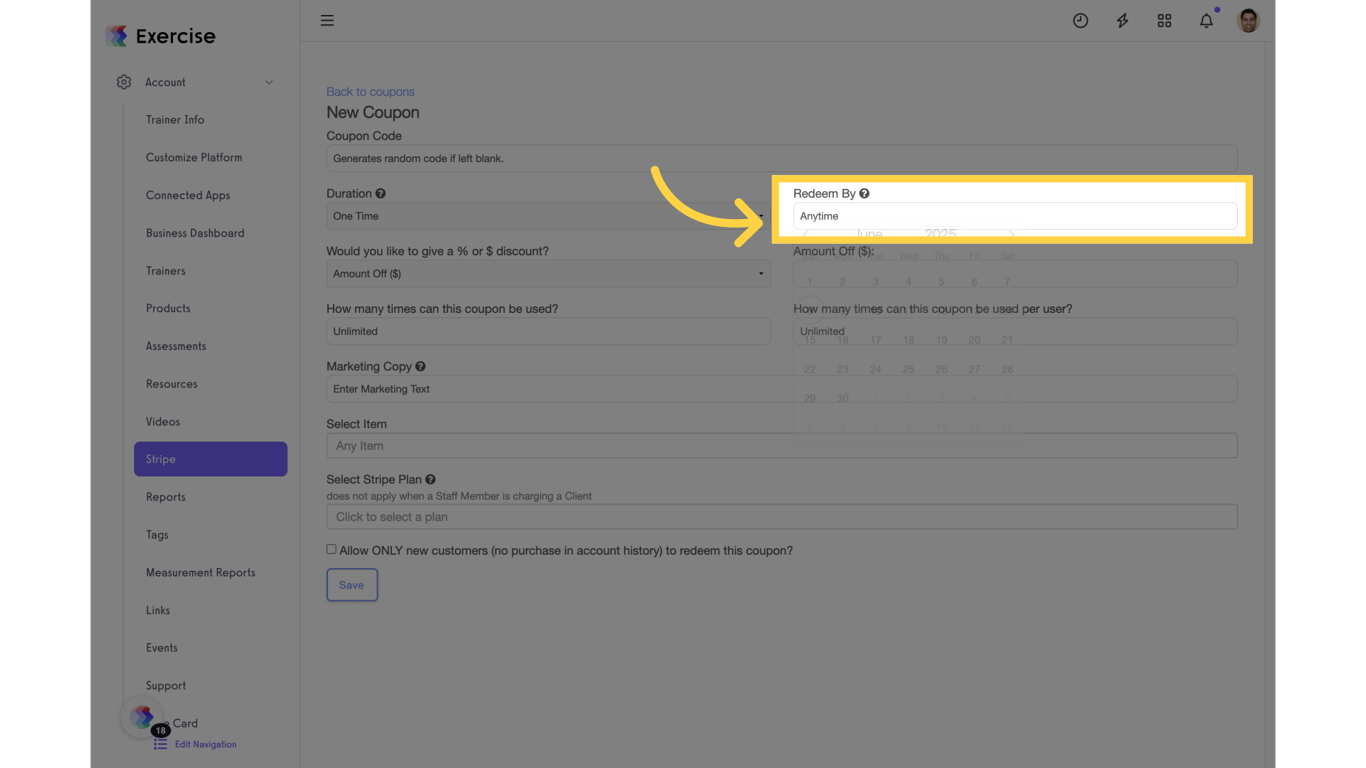The image size is (1366, 768).
Task: Click the Redeem By help icon
Action: 864,194
